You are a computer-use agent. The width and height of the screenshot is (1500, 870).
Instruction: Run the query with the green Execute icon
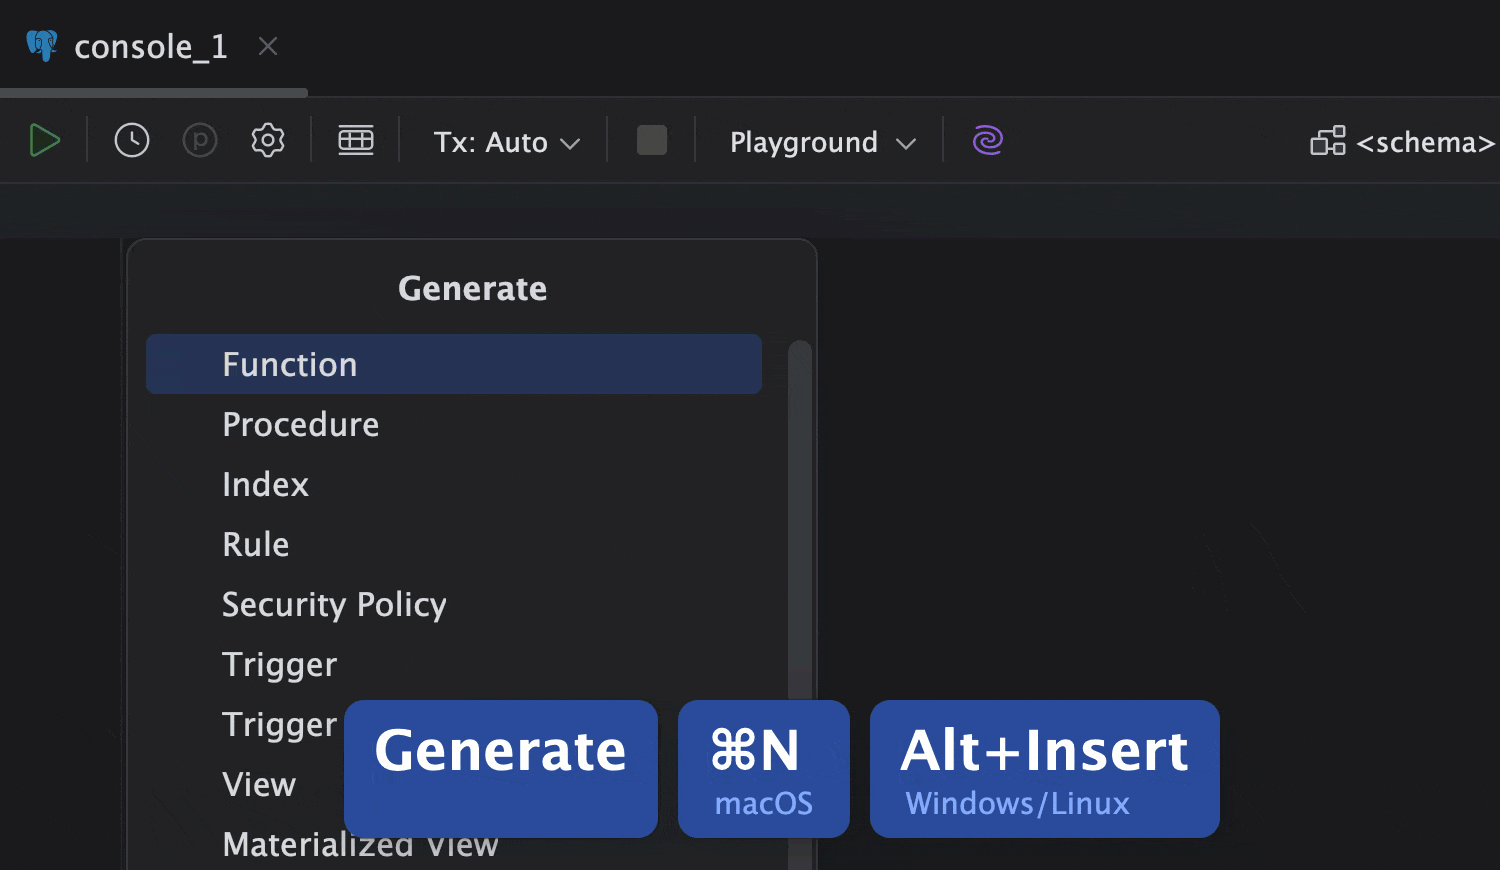pyautogui.click(x=45, y=141)
